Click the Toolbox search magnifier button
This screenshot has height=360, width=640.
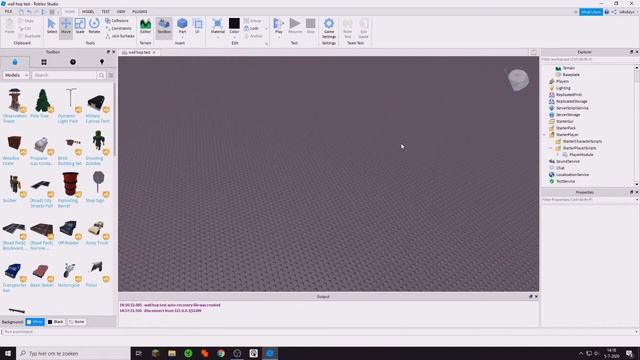(x=101, y=75)
